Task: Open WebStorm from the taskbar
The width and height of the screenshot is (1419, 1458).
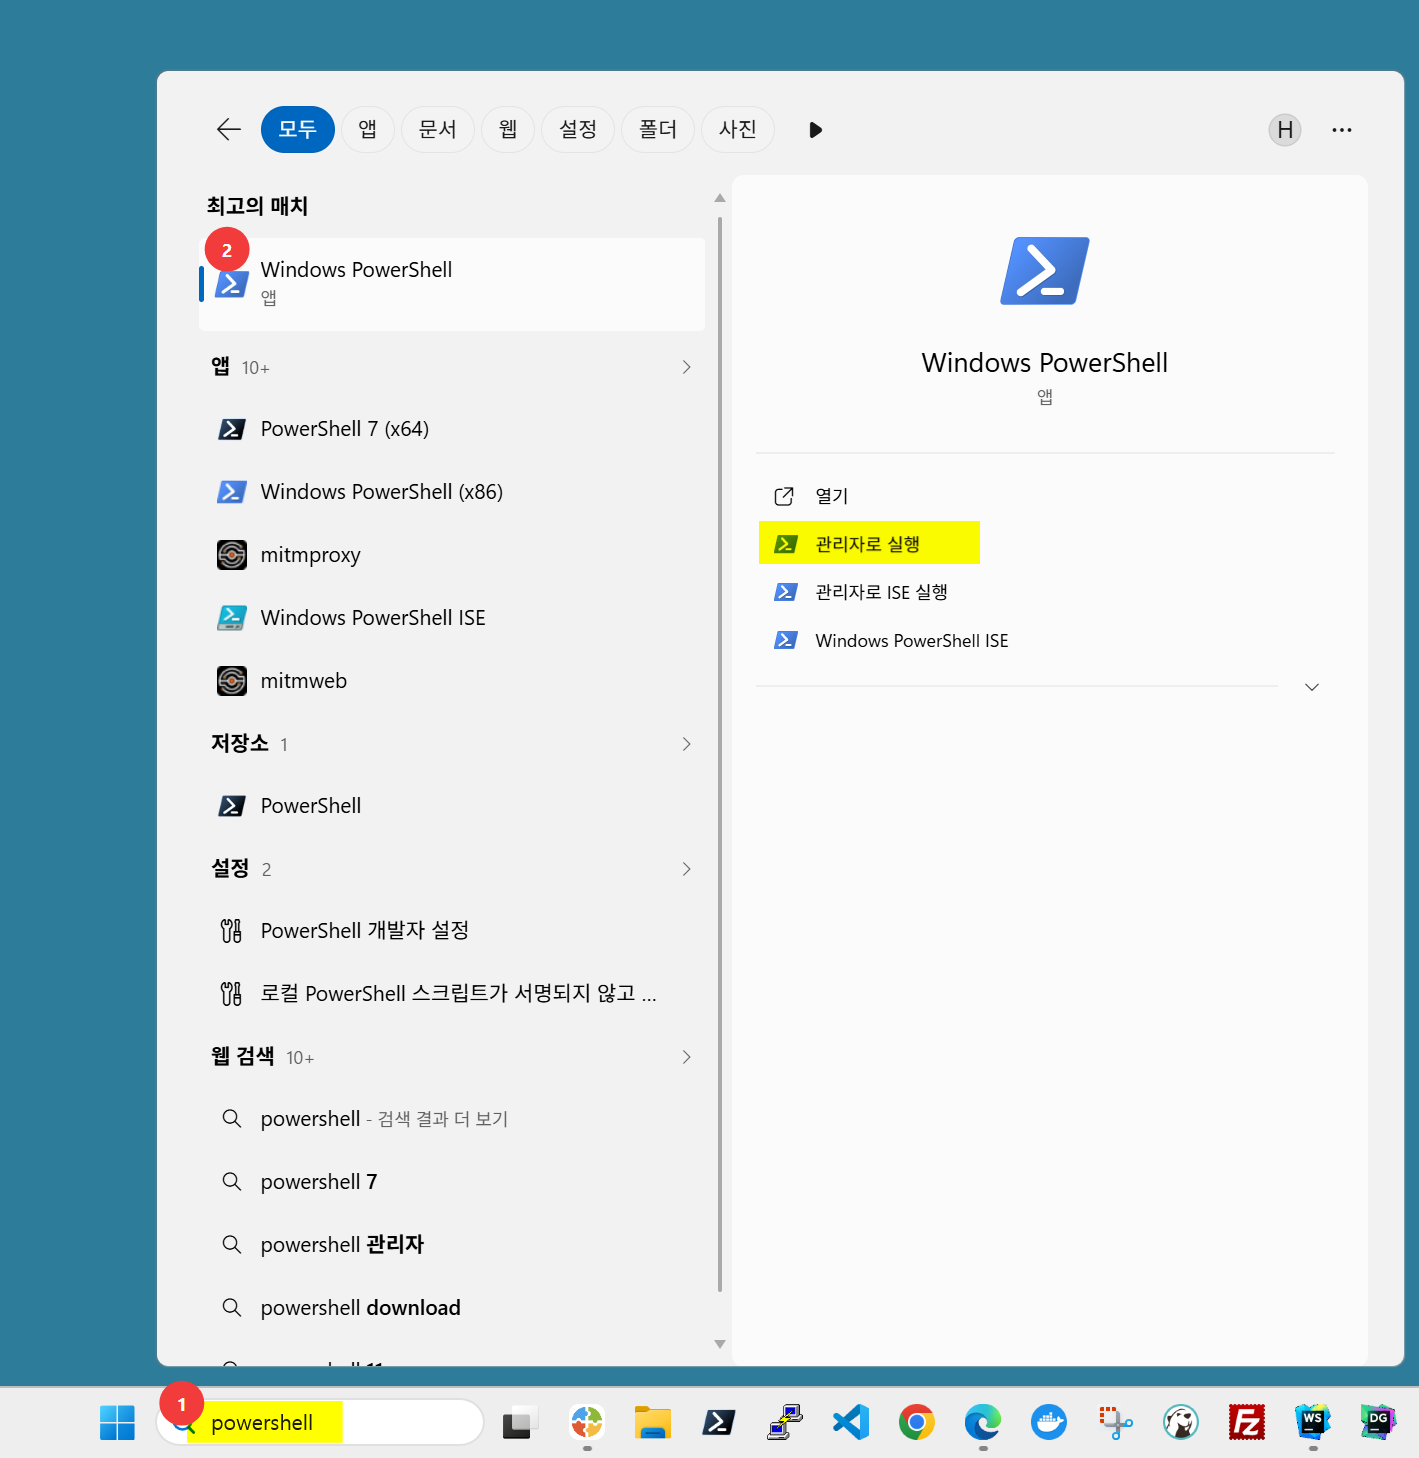Action: [x=1313, y=1422]
